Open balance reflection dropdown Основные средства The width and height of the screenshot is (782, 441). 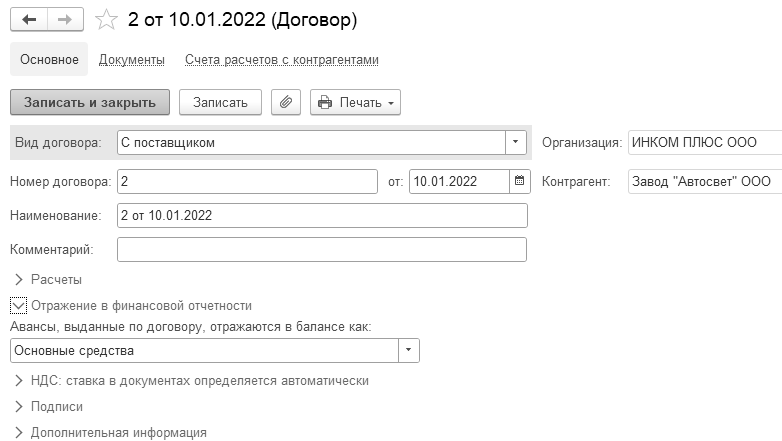[409, 350]
